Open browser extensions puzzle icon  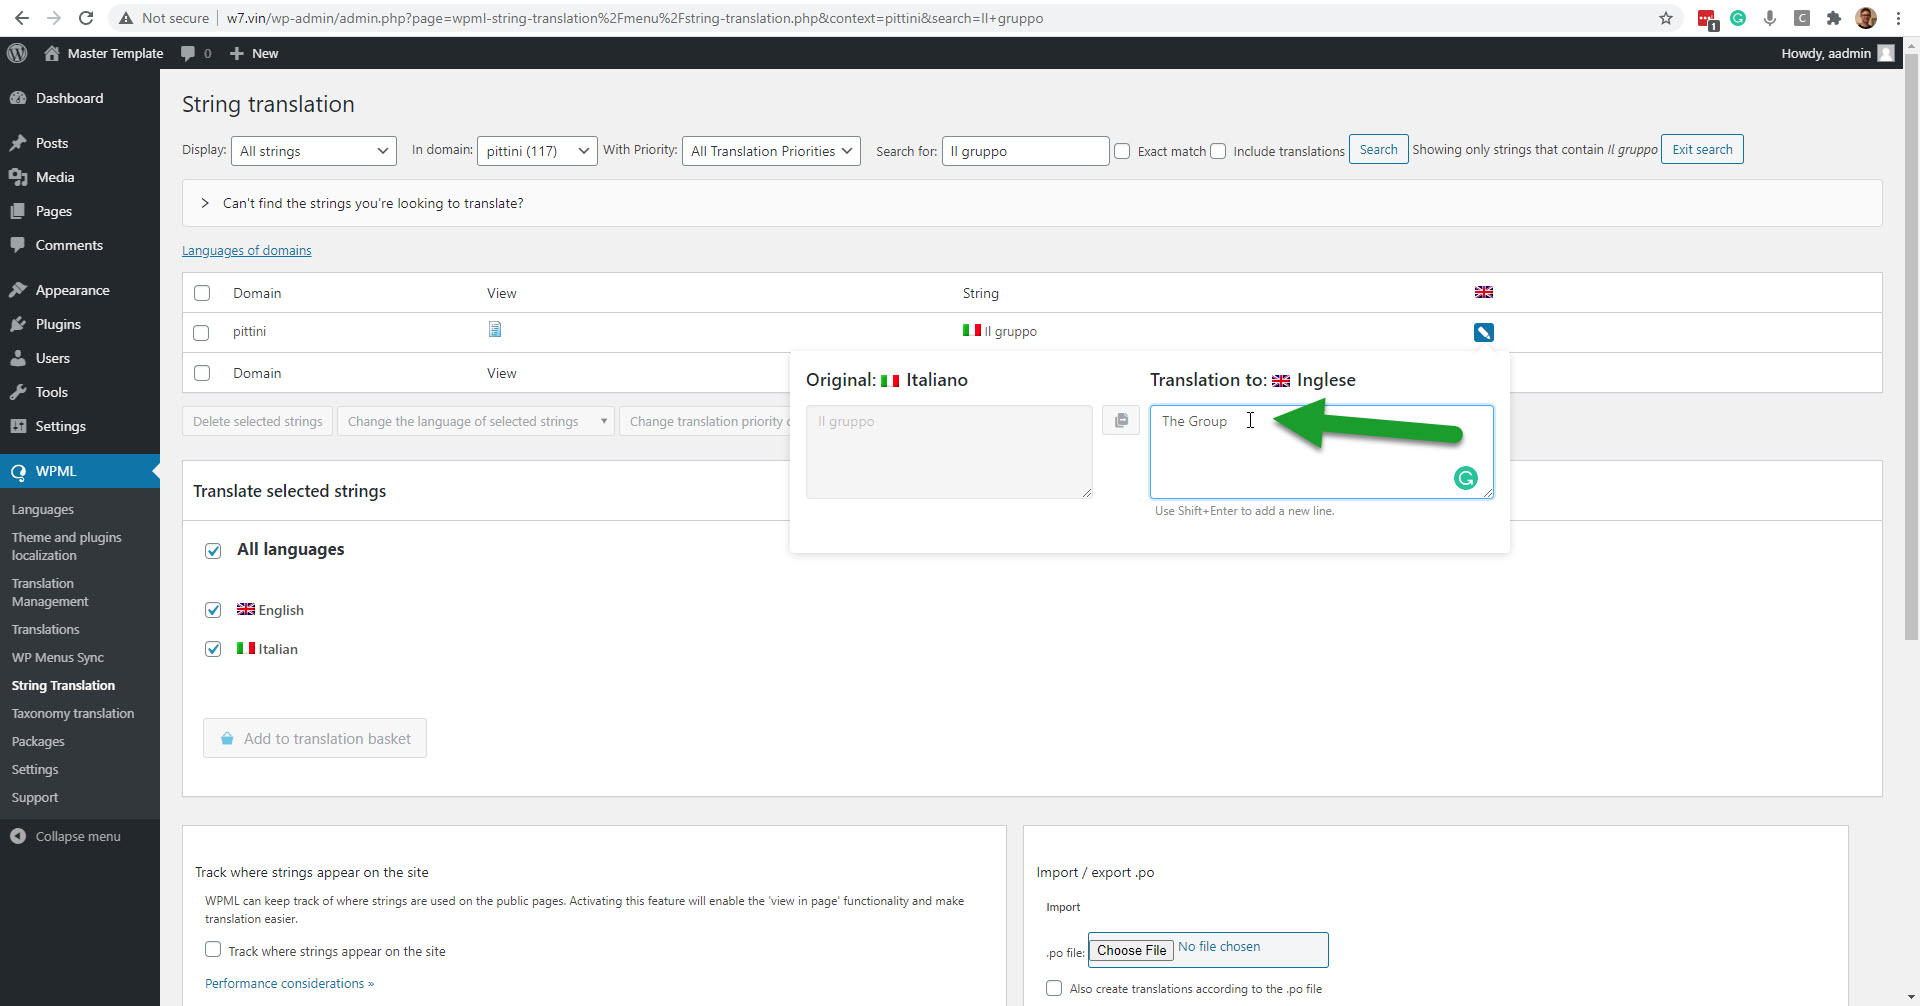click(1834, 18)
